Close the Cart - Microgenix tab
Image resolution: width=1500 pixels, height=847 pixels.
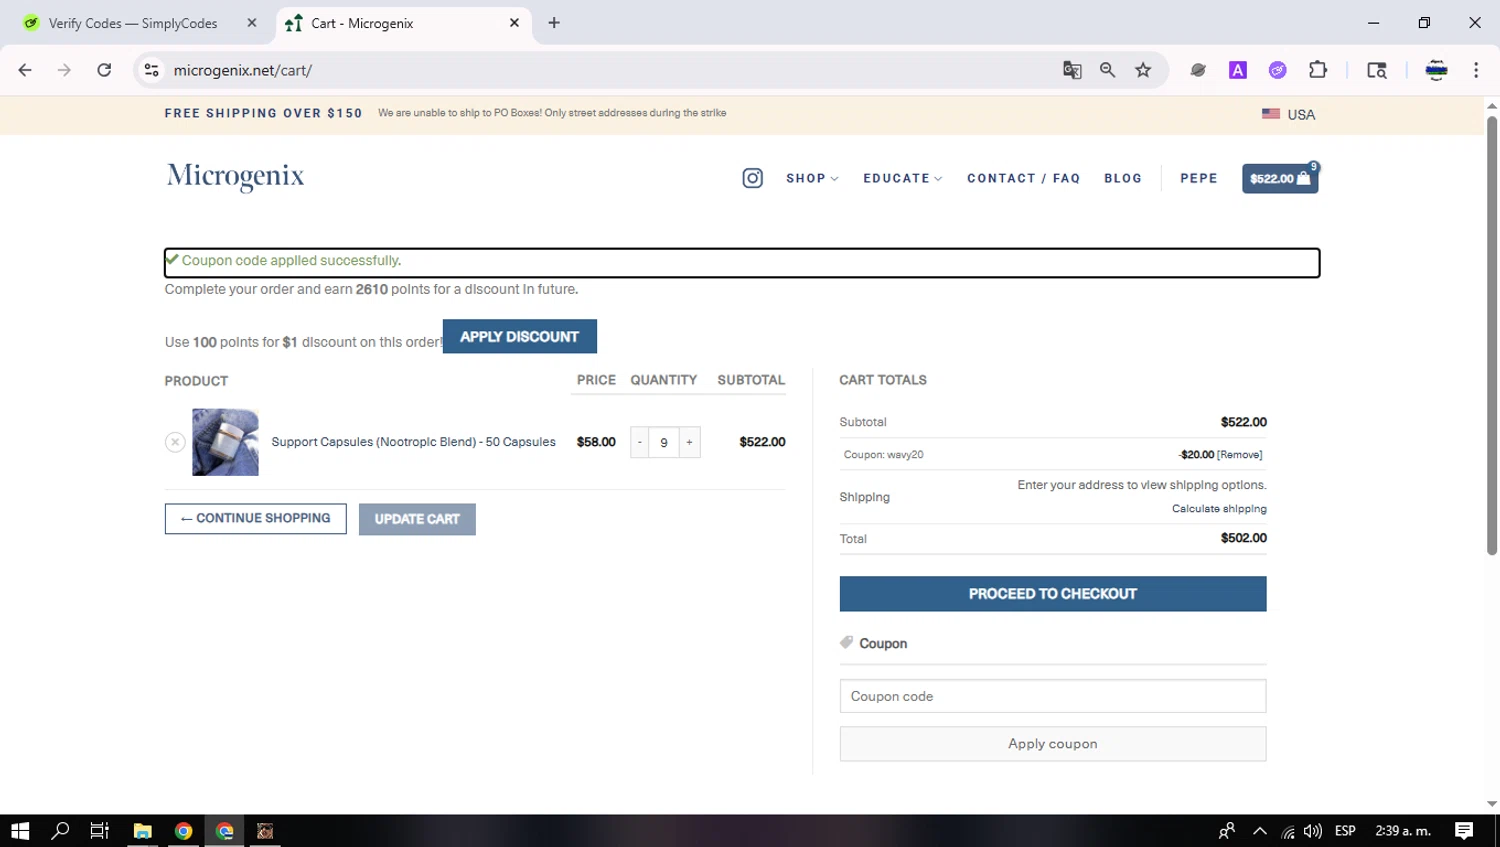[514, 23]
